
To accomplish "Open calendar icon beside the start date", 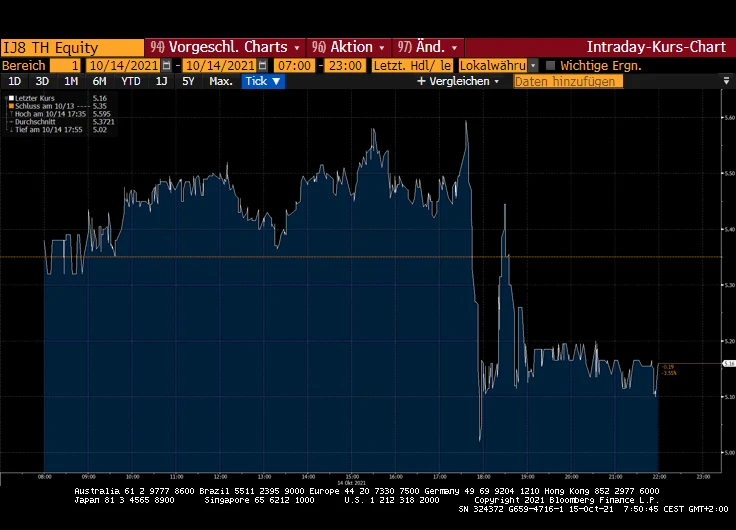I will [x=167, y=65].
